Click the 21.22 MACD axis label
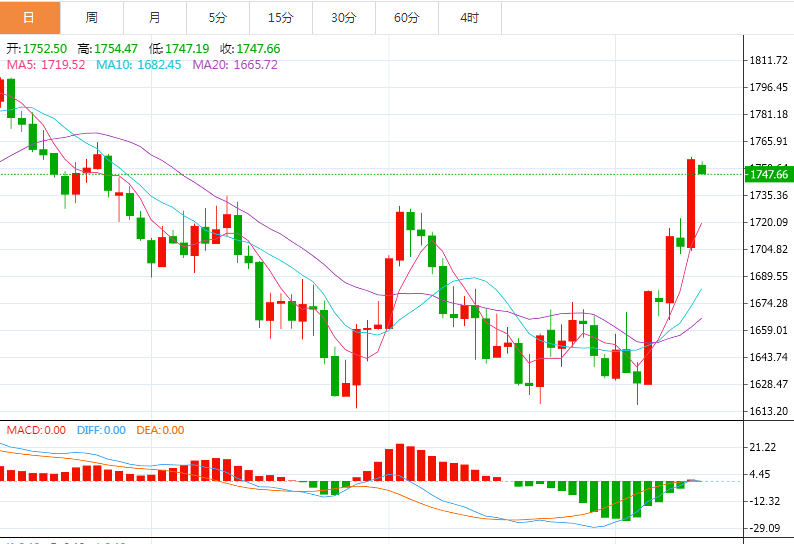This screenshot has width=794, height=544. click(x=763, y=447)
